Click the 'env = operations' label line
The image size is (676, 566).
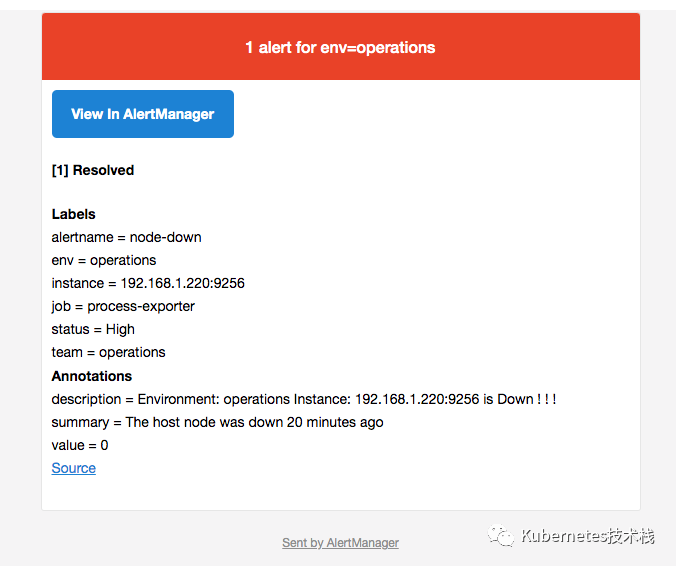pyautogui.click(x=104, y=260)
